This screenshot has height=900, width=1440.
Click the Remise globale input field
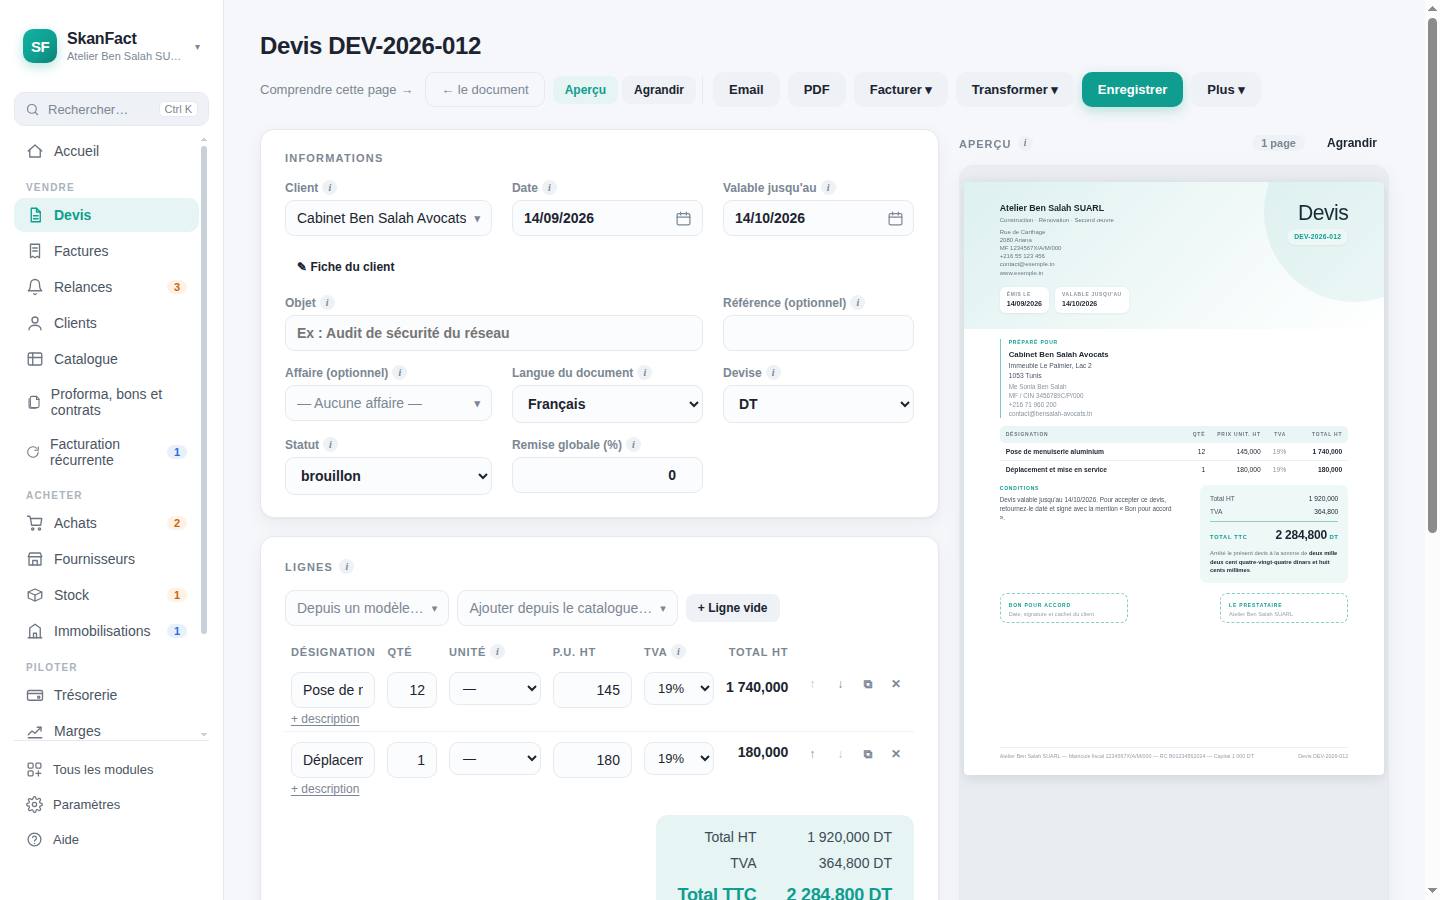(x=607, y=475)
